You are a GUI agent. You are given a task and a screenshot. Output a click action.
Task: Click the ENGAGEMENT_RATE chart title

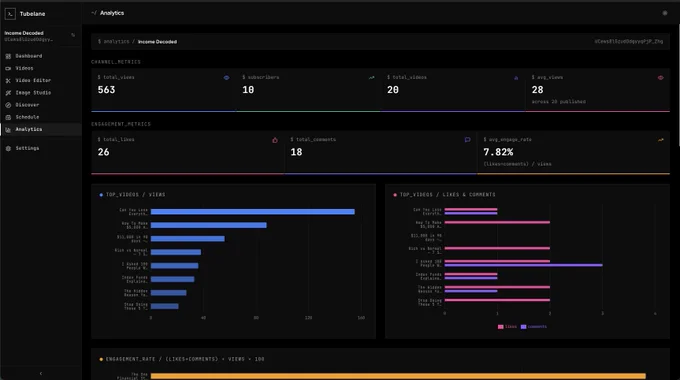click(185, 359)
